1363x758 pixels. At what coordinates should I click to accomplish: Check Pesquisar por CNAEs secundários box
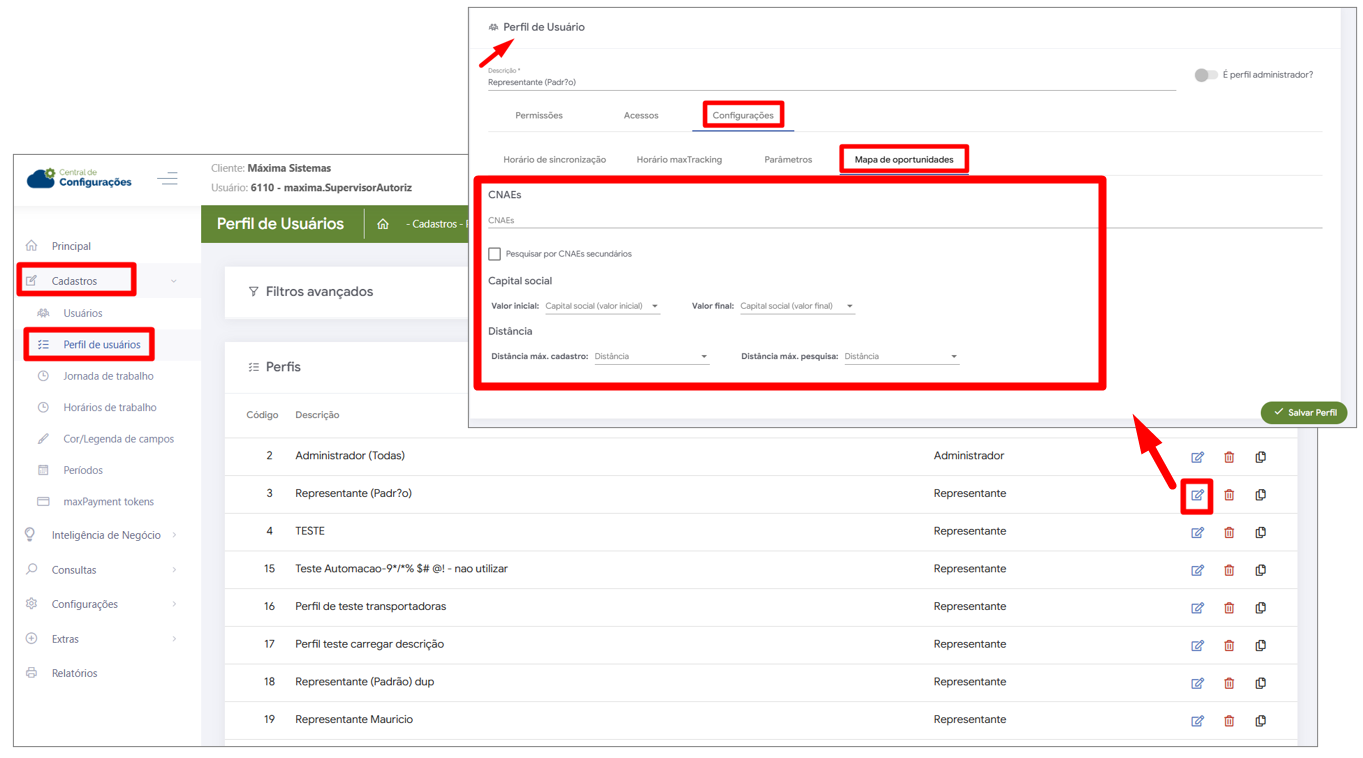pyautogui.click(x=495, y=254)
